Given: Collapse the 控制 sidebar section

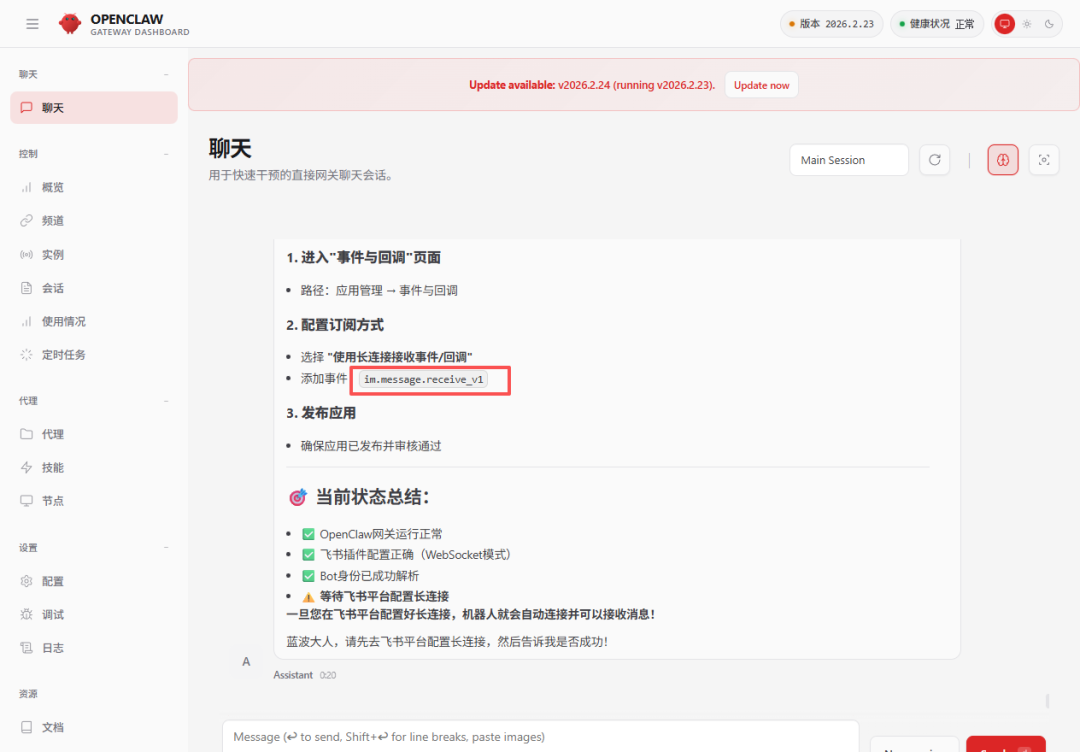Looking at the screenshot, I should click(x=166, y=154).
